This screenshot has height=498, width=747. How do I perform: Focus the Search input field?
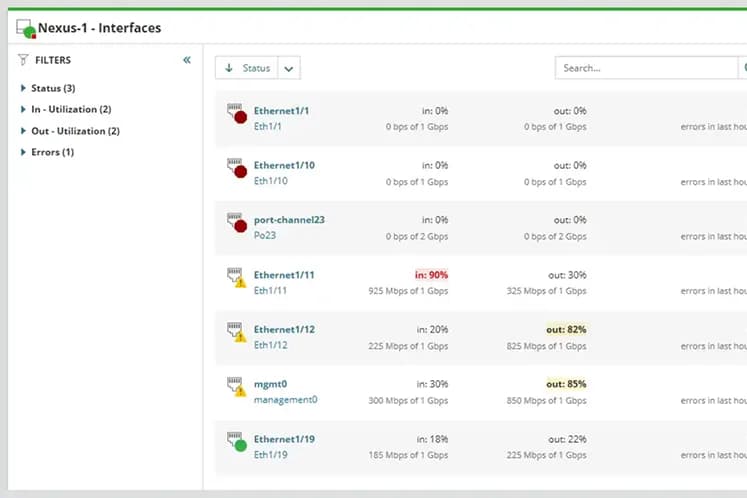(646, 68)
